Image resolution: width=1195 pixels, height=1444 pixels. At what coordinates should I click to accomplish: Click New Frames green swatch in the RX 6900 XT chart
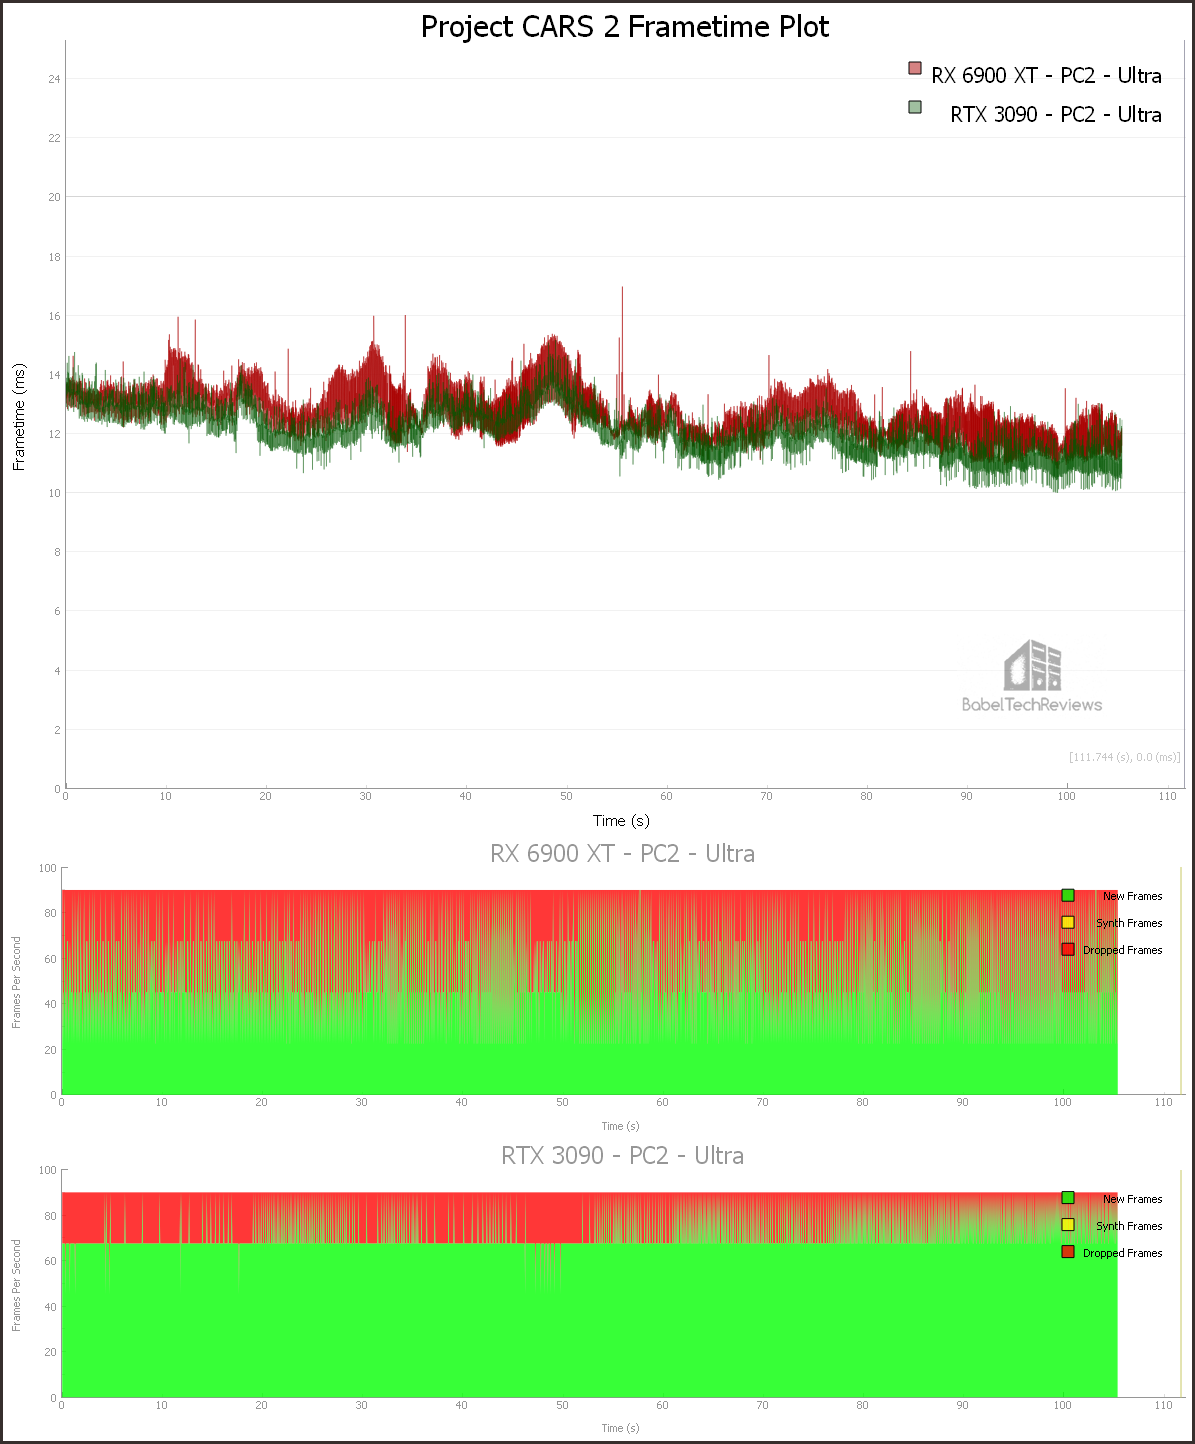tap(1068, 896)
